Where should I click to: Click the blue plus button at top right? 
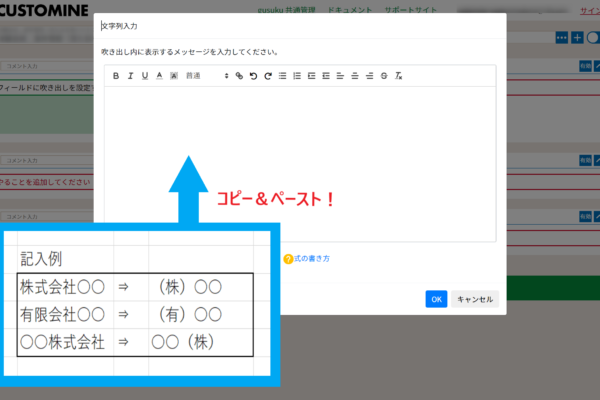tap(576, 38)
